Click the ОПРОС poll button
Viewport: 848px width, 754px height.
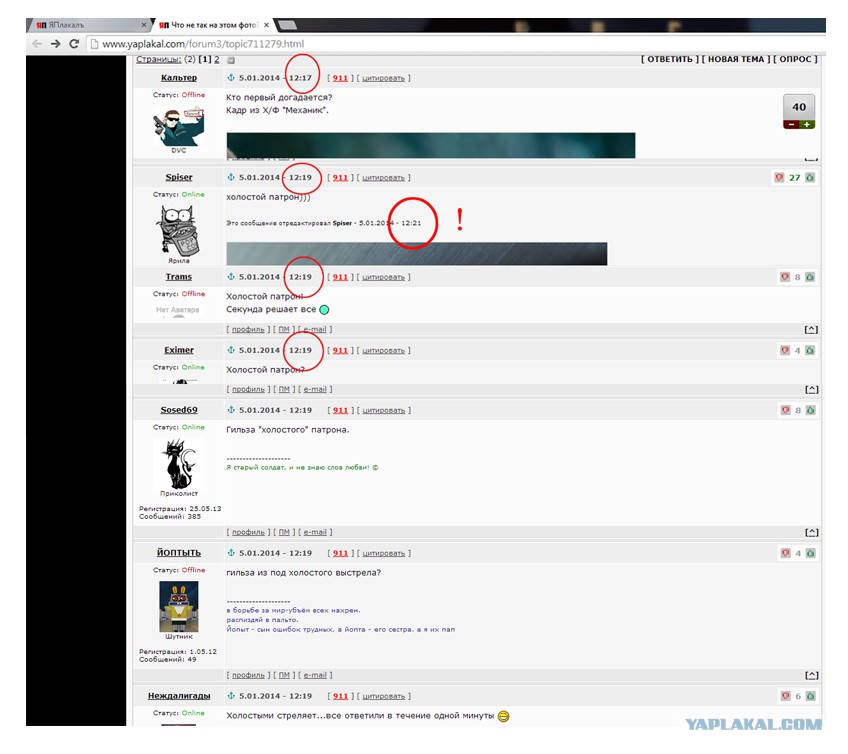pos(795,59)
